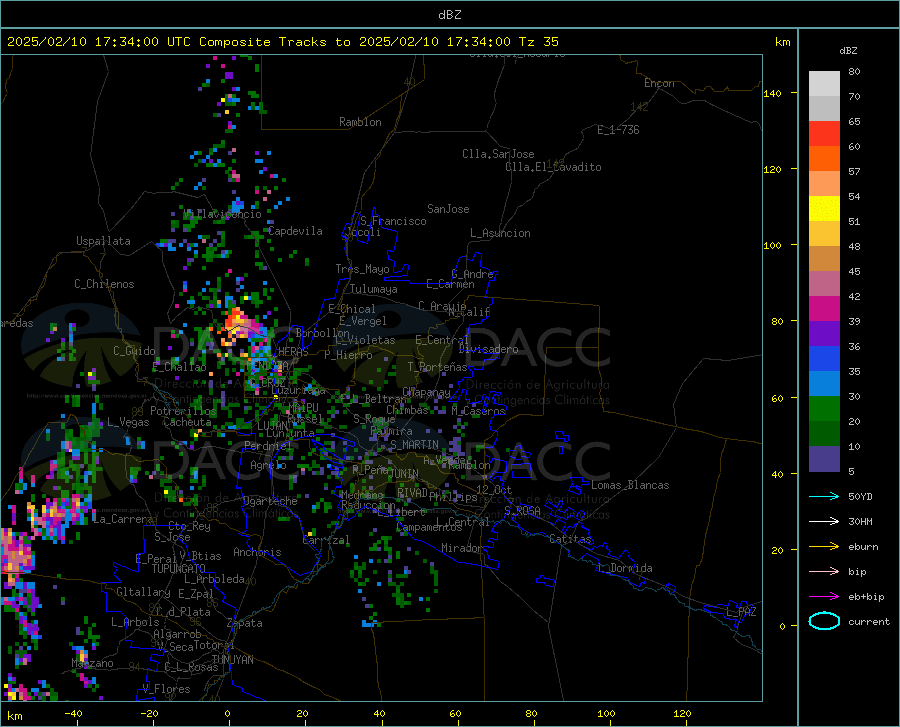Click the 'Tulumaya' map label

click(x=373, y=289)
